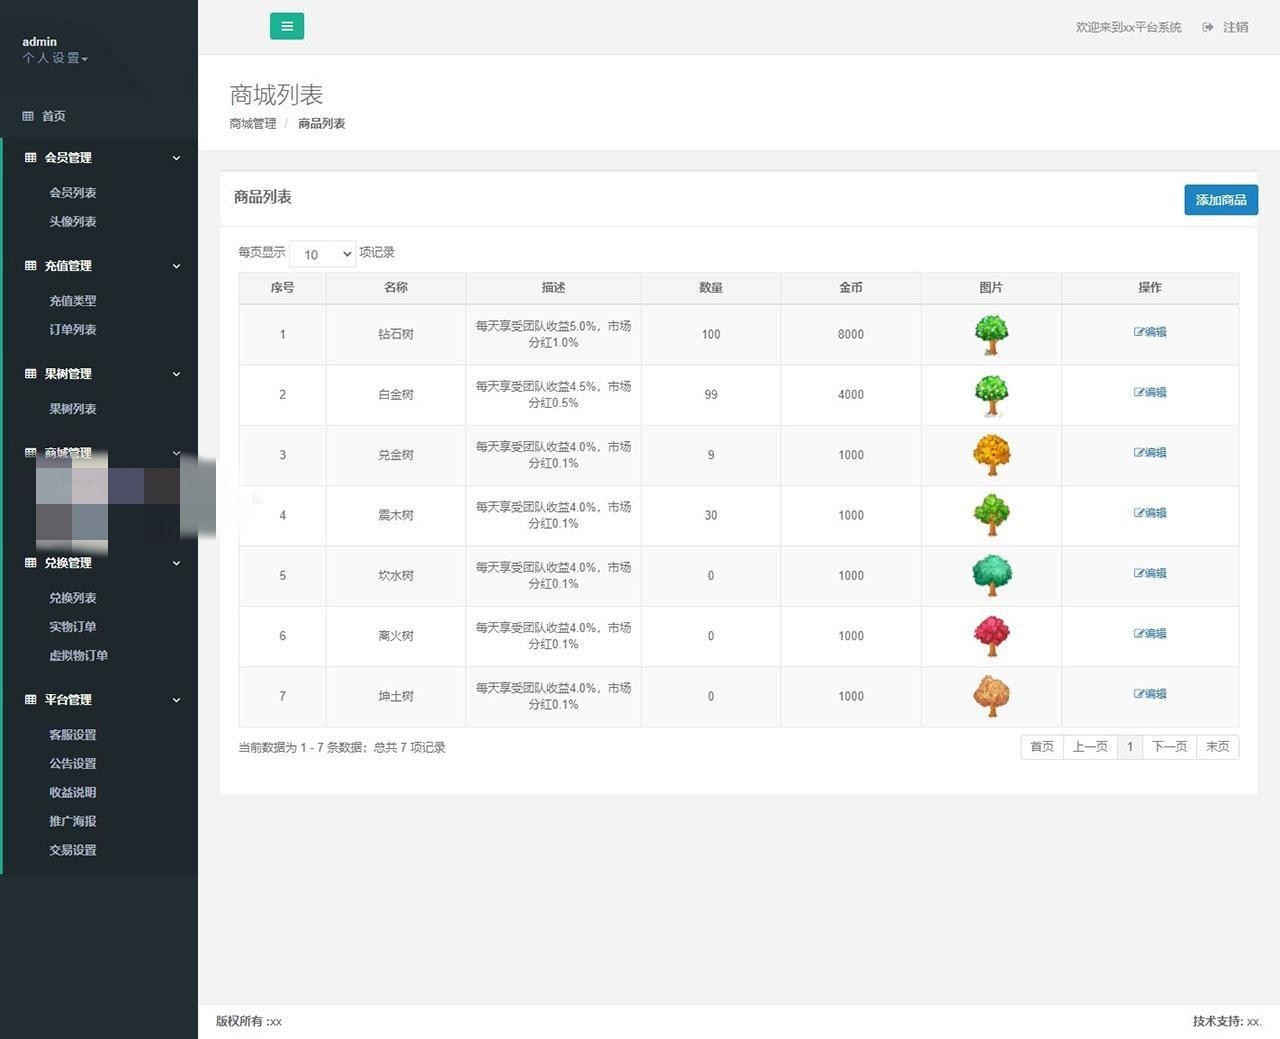Collapse the 充值管理 section chevron

pos(176,266)
